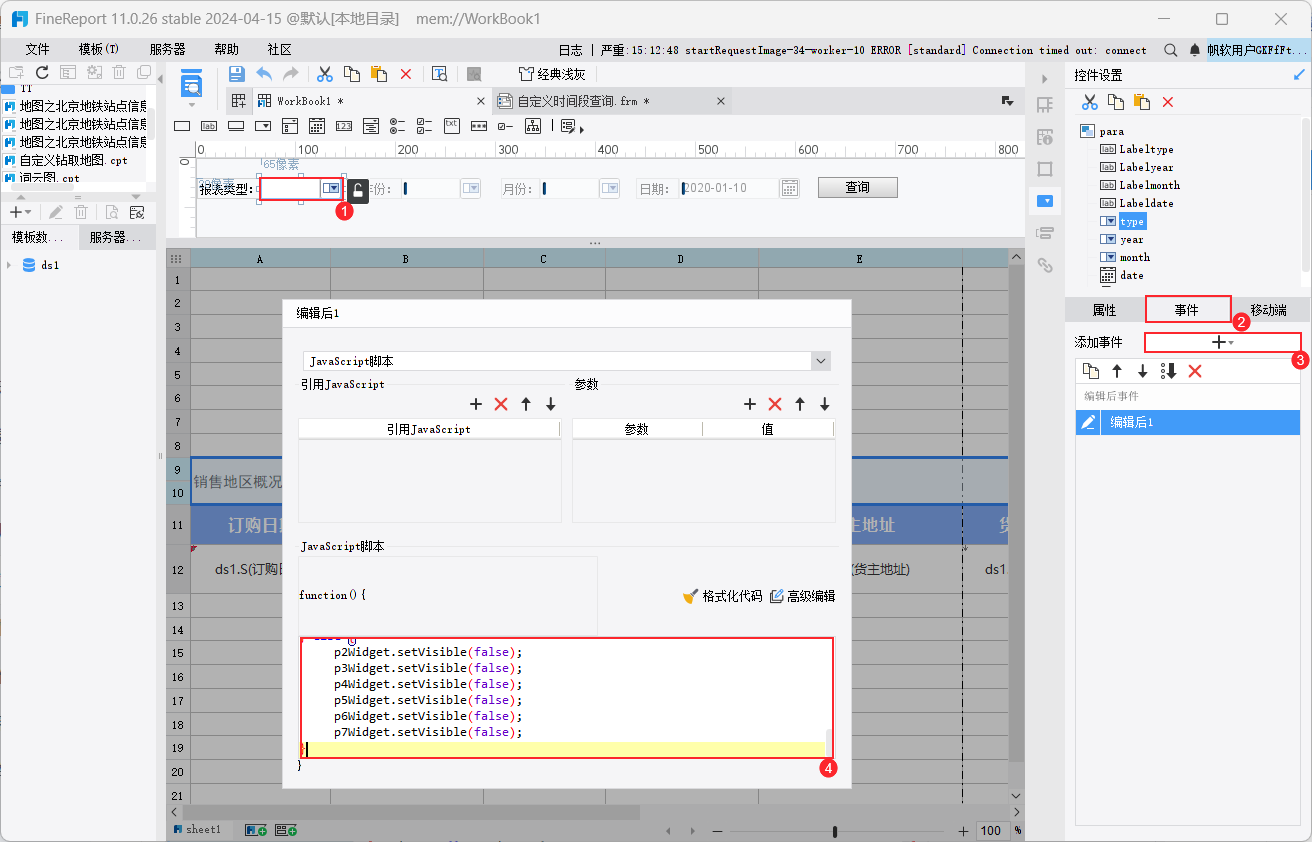
Task: Paste using the main toolbar clipboard icon
Action: [378, 73]
